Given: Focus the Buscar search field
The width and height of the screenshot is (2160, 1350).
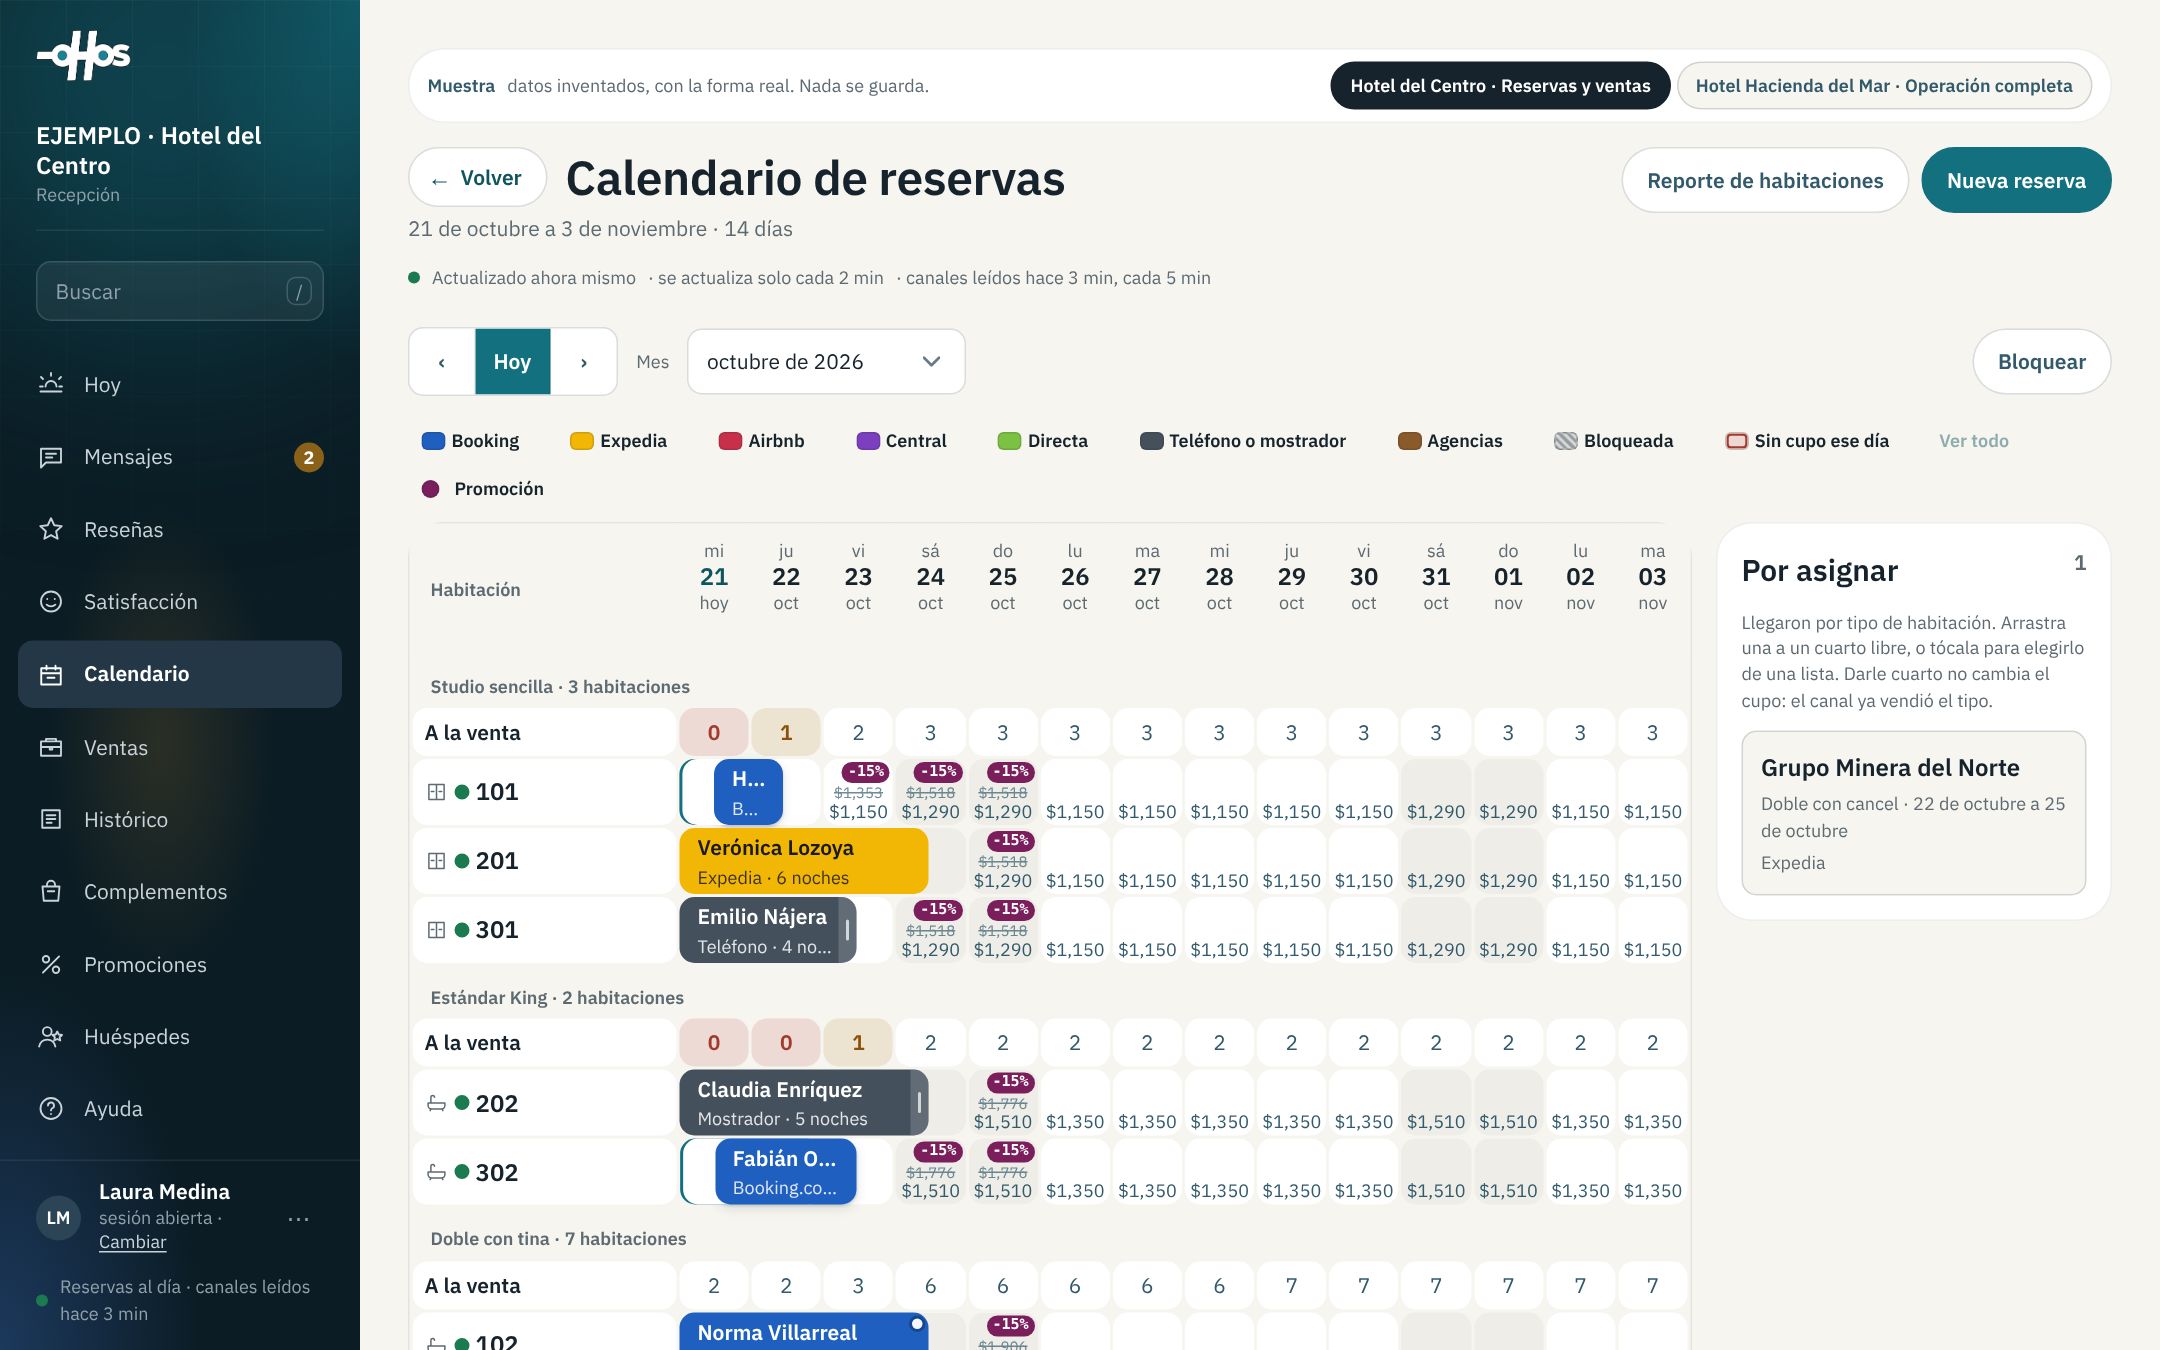Looking at the screenshot, I should (x=180, y=291).
